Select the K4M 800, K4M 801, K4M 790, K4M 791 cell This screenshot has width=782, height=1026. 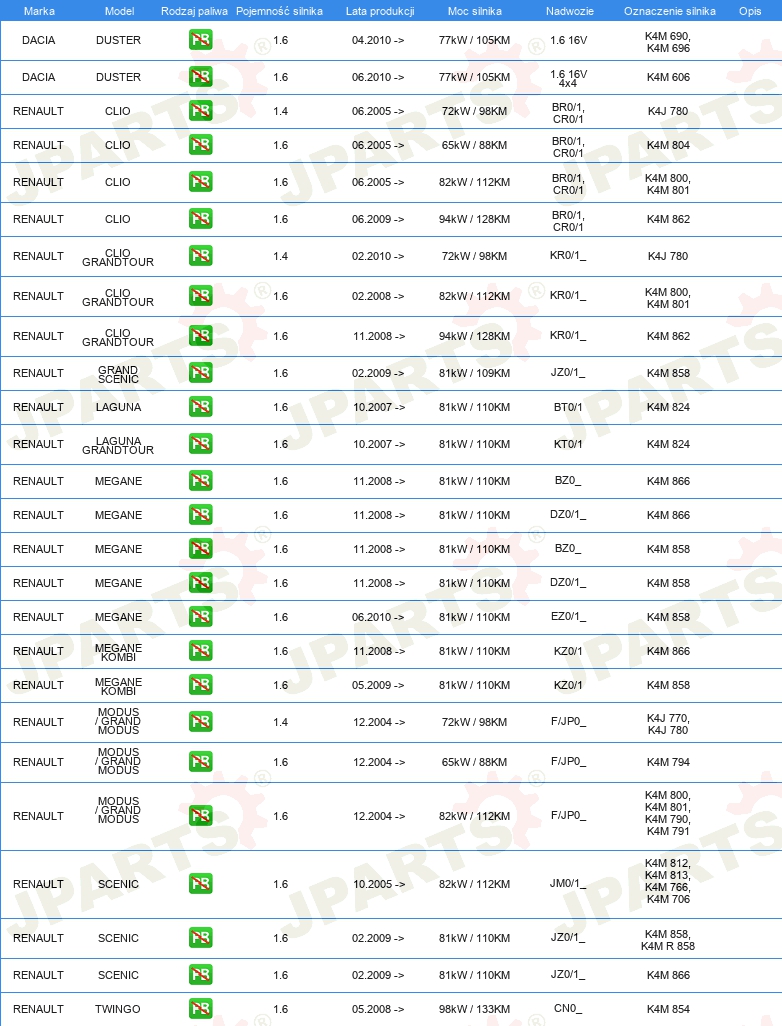coord(668,813)
